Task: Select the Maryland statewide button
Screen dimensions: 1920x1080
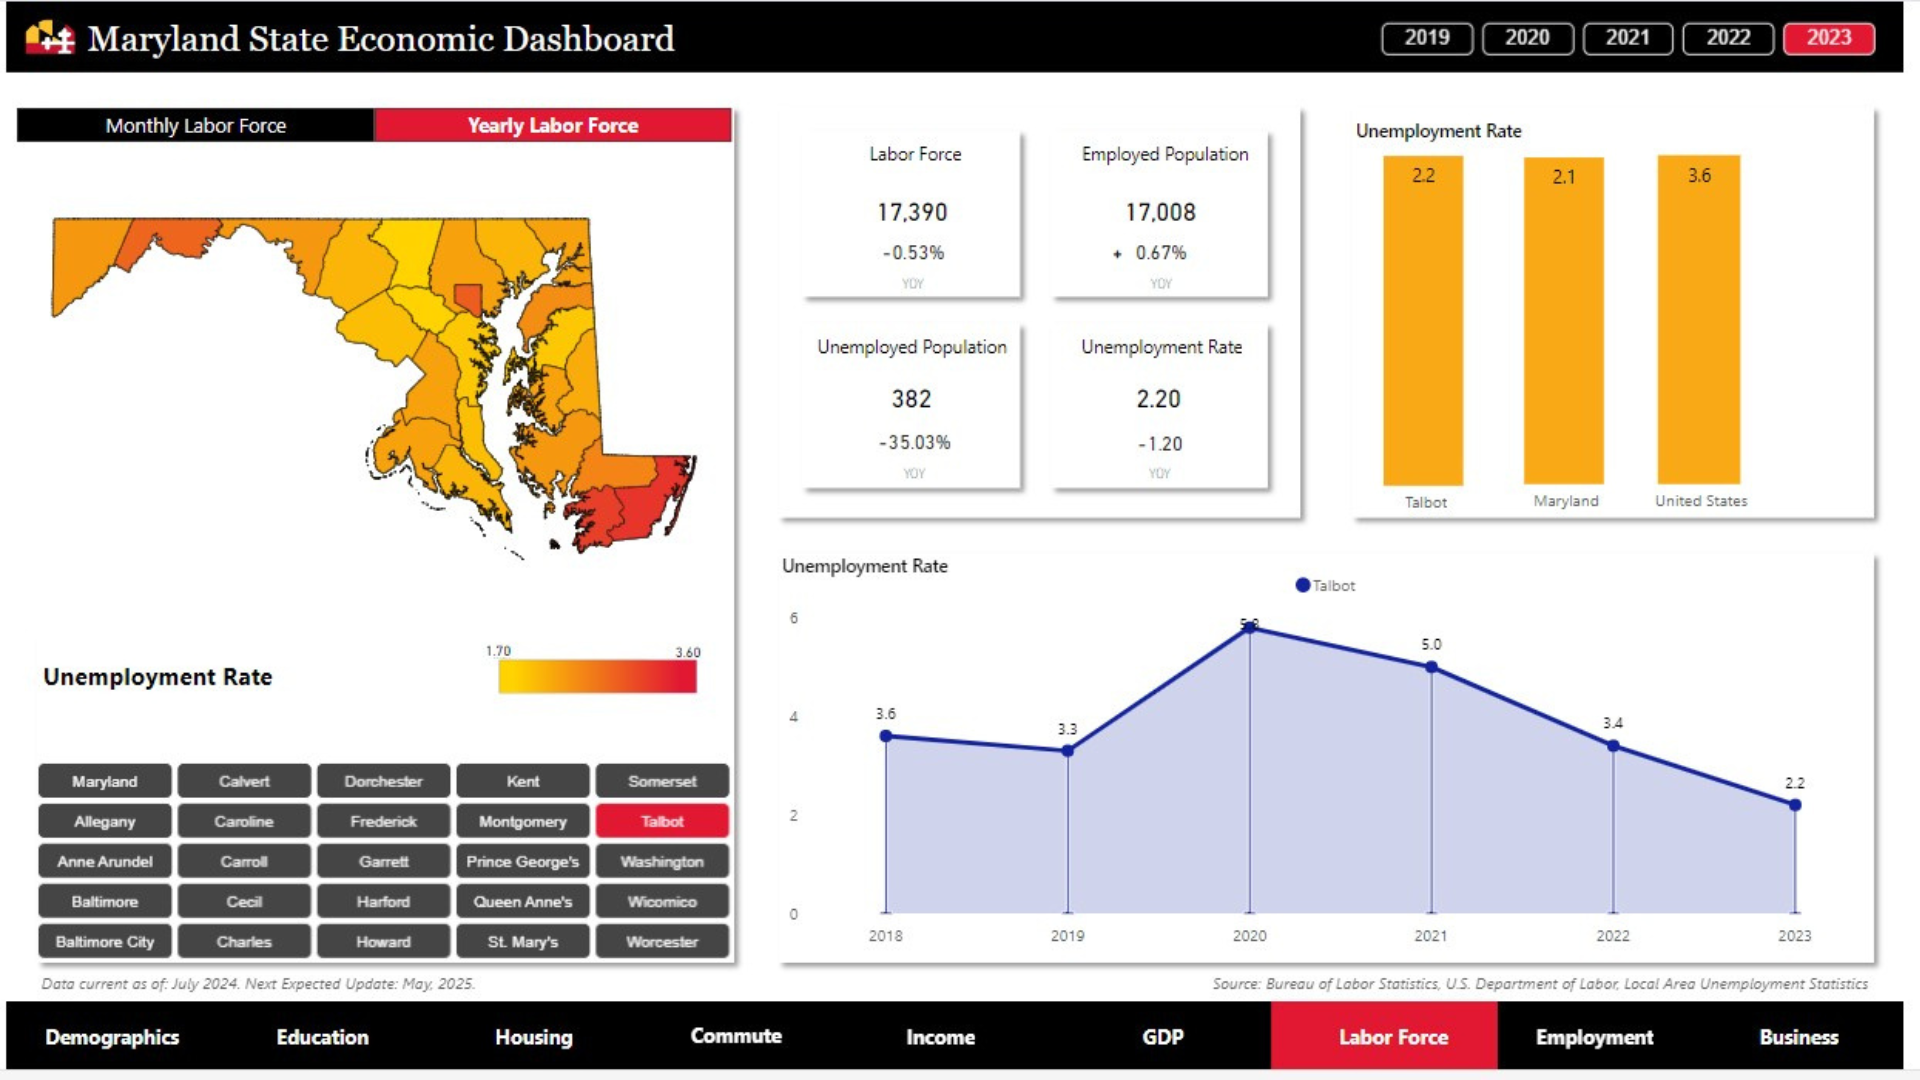Action: tap(105, 781)
